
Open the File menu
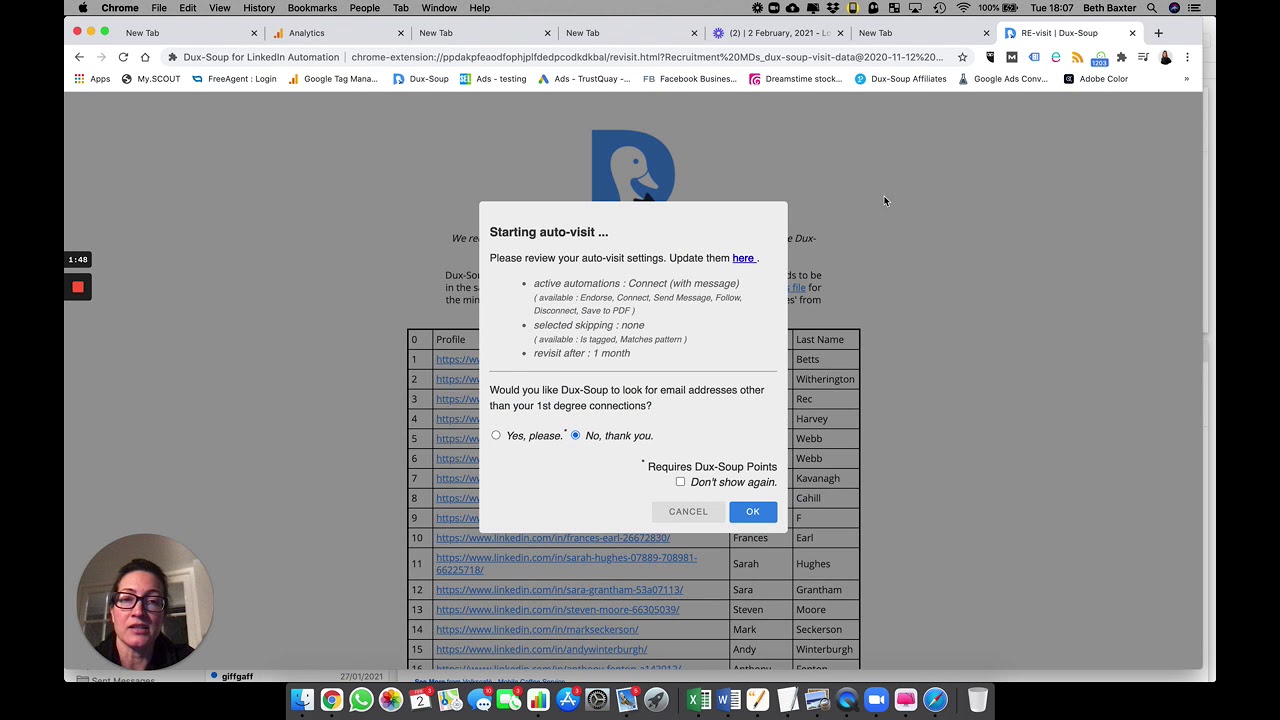tap(159, 8)
